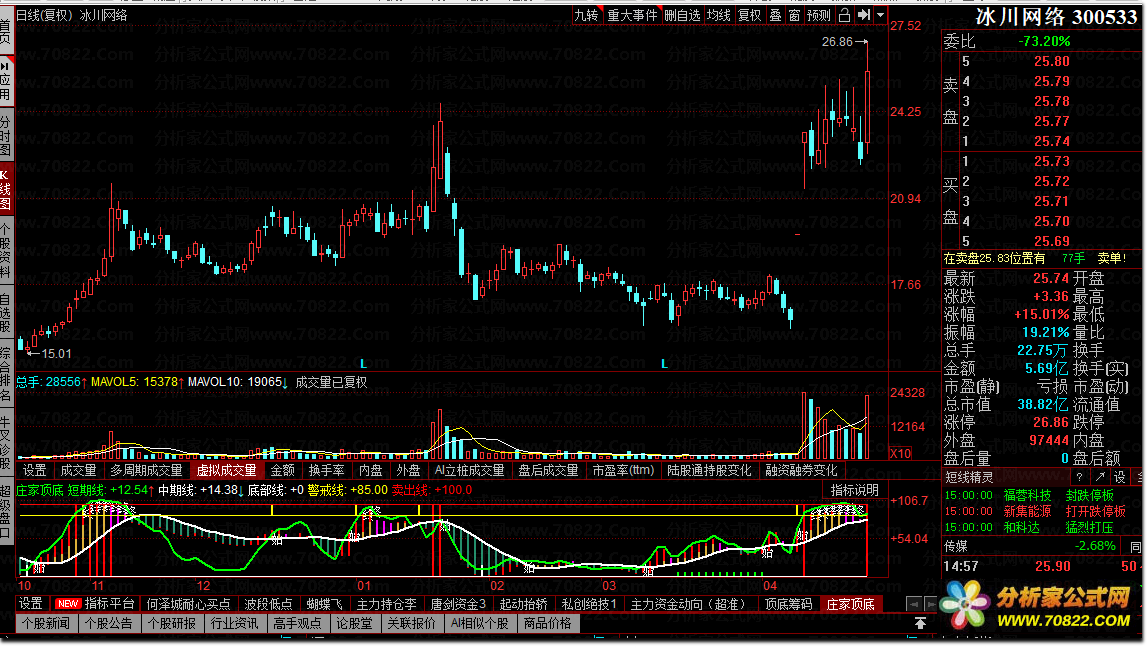
Task: Click the X10 volume scale label
Action: 901,453
